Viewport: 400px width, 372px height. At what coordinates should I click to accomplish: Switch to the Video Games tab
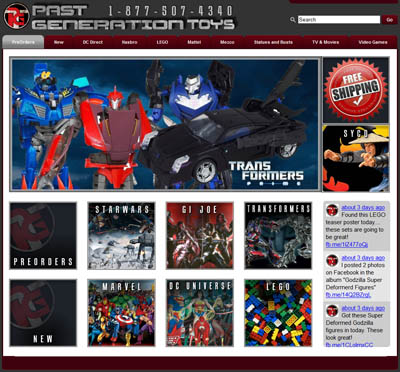pos(373,42)
